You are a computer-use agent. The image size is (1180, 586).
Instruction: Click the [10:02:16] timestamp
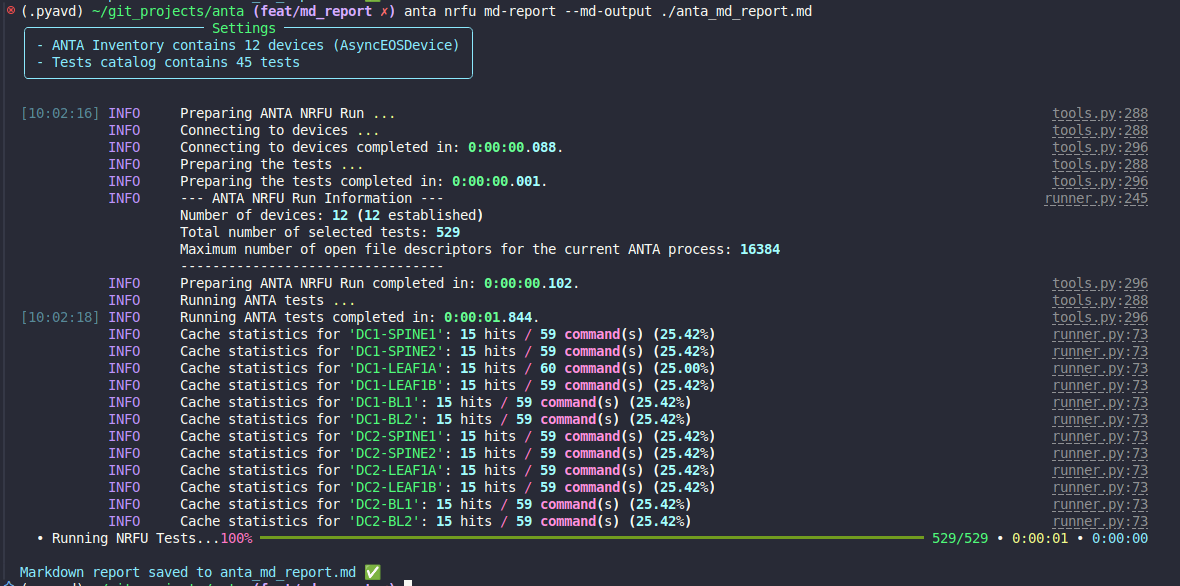point(60,113)
